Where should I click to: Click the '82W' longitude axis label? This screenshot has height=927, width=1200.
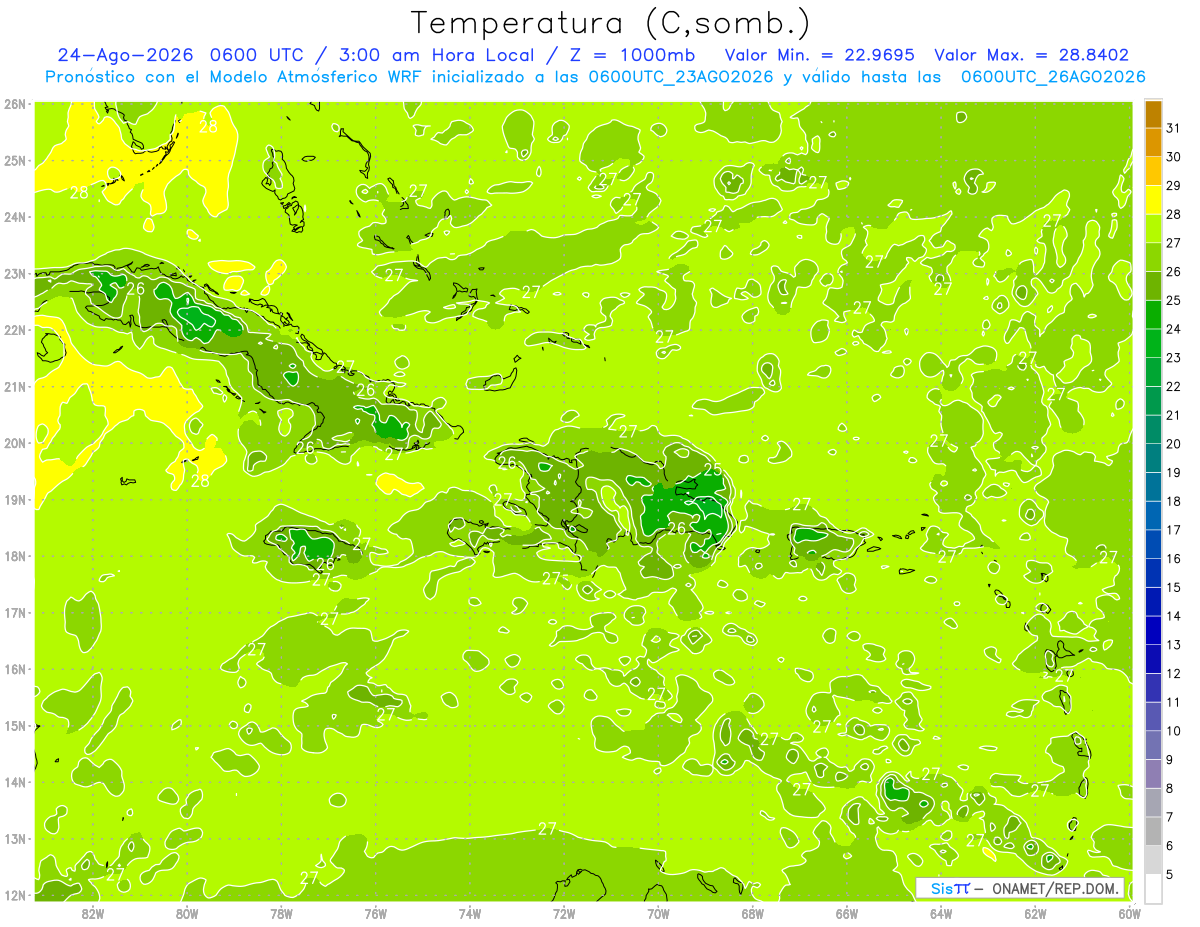click(x=92, y=913)
